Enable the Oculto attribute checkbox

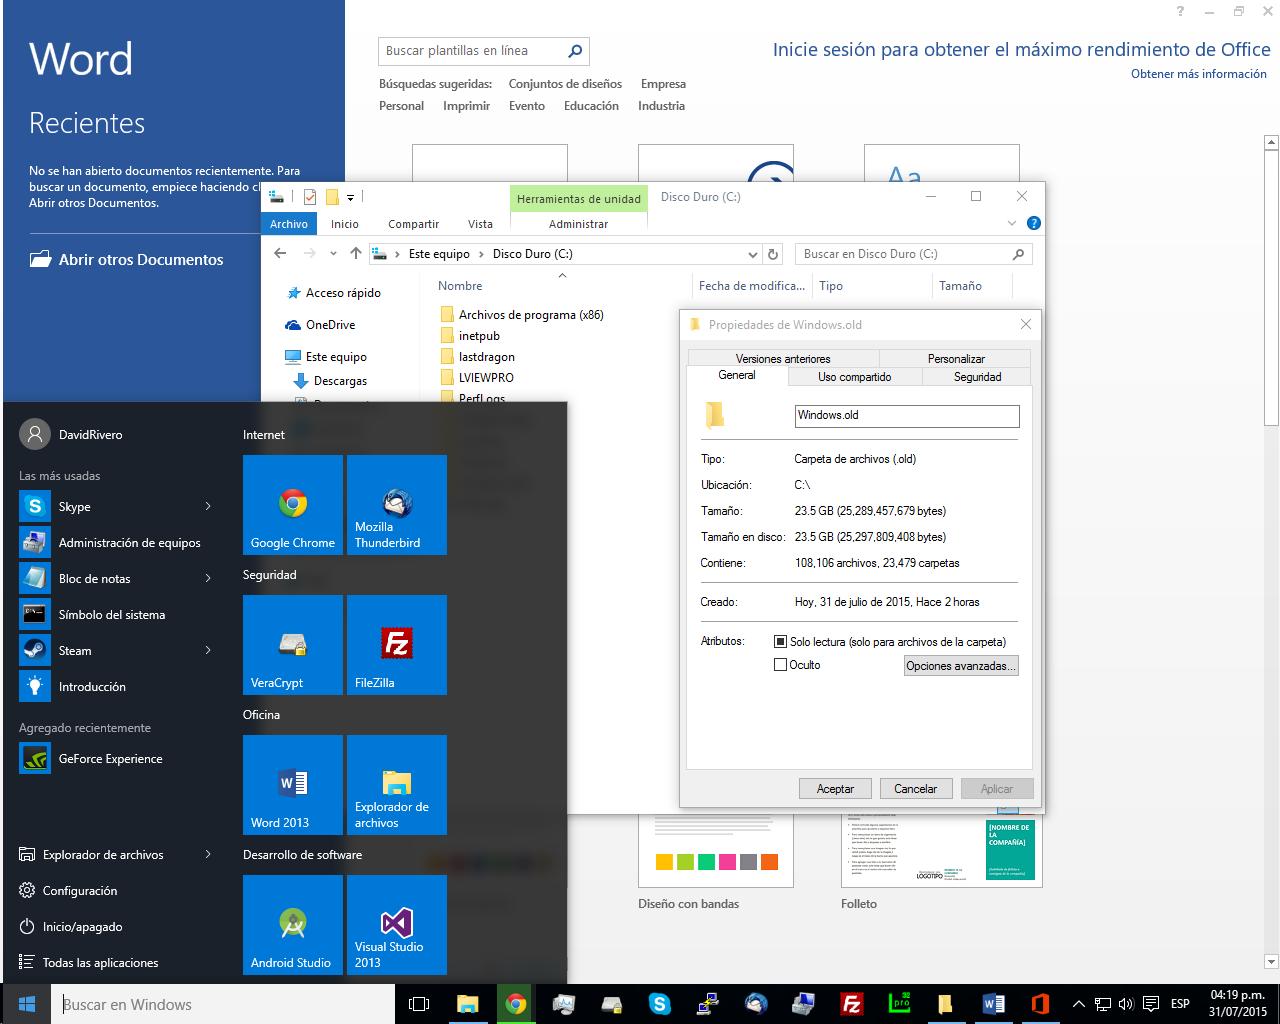781,665
